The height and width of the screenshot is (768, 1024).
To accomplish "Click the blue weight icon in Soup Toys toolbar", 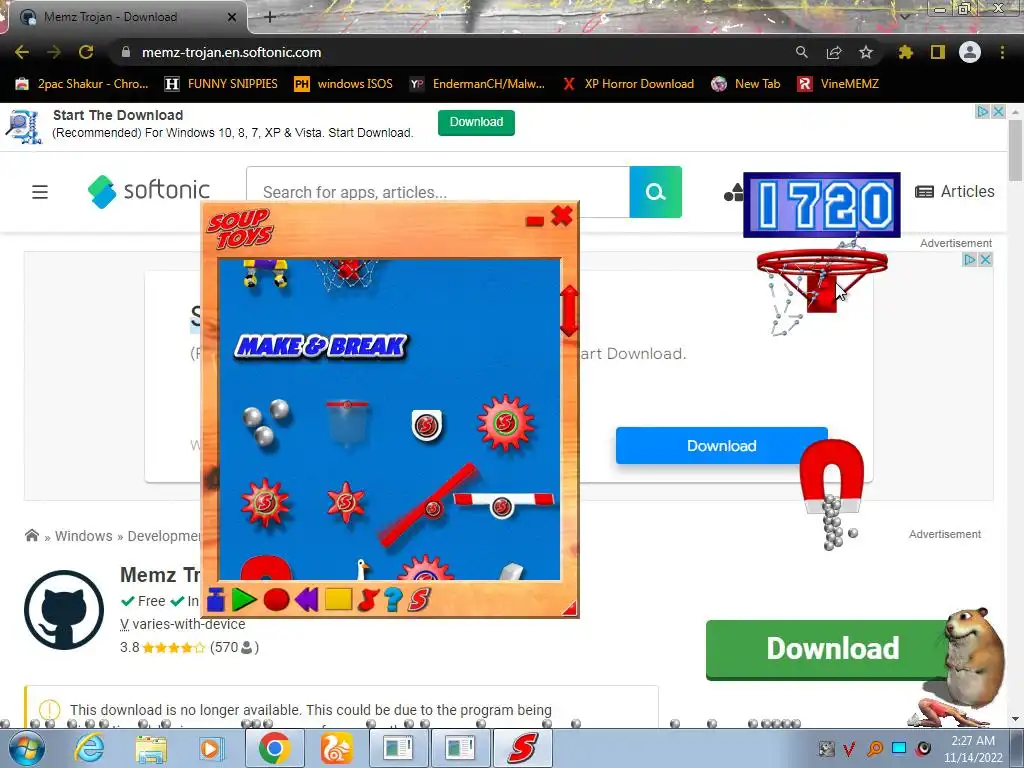I will click(216, 599).
